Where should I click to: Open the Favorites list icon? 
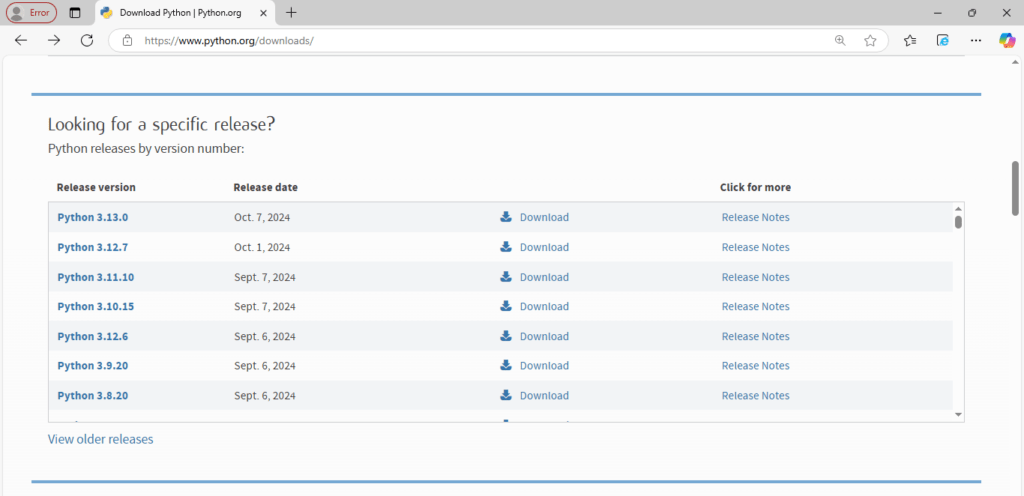point(910,40)
